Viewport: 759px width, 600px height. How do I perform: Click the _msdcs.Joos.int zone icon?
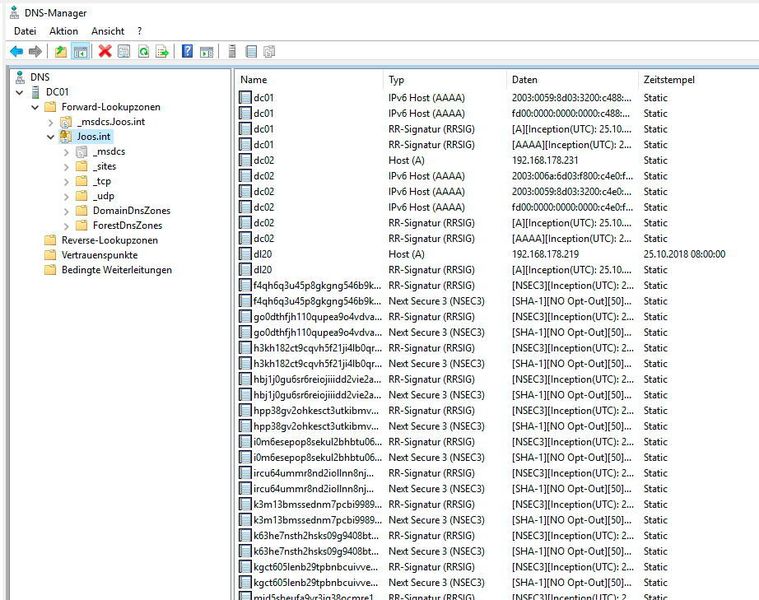pyautogui.click(x=65, y=121)
